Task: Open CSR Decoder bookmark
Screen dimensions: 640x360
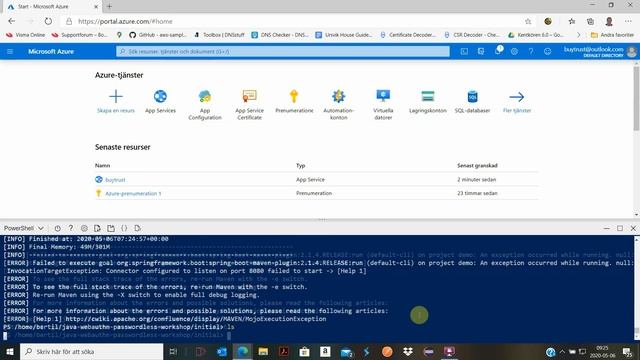Action: [472, 35]
